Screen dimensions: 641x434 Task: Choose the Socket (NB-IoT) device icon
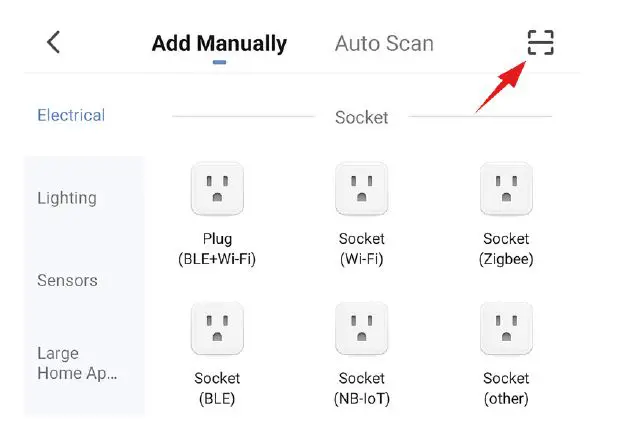pos(361,328)
